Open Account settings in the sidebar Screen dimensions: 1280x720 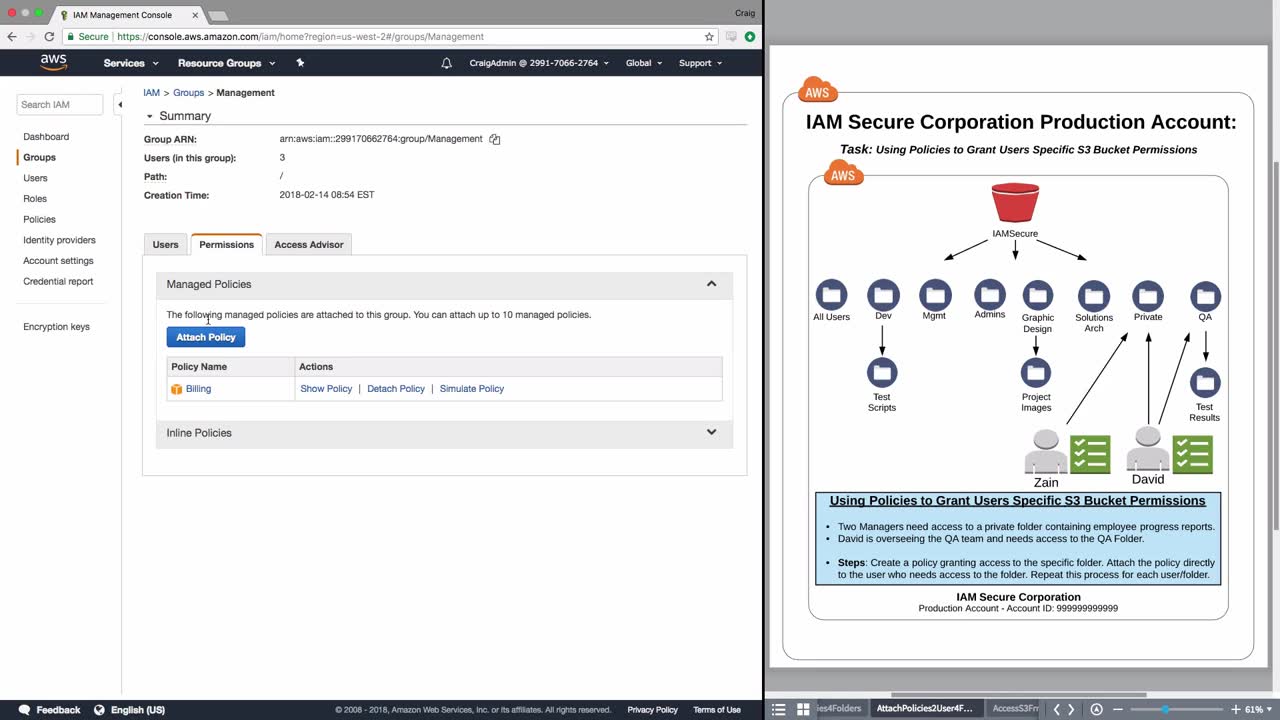[x=58, y=261]
